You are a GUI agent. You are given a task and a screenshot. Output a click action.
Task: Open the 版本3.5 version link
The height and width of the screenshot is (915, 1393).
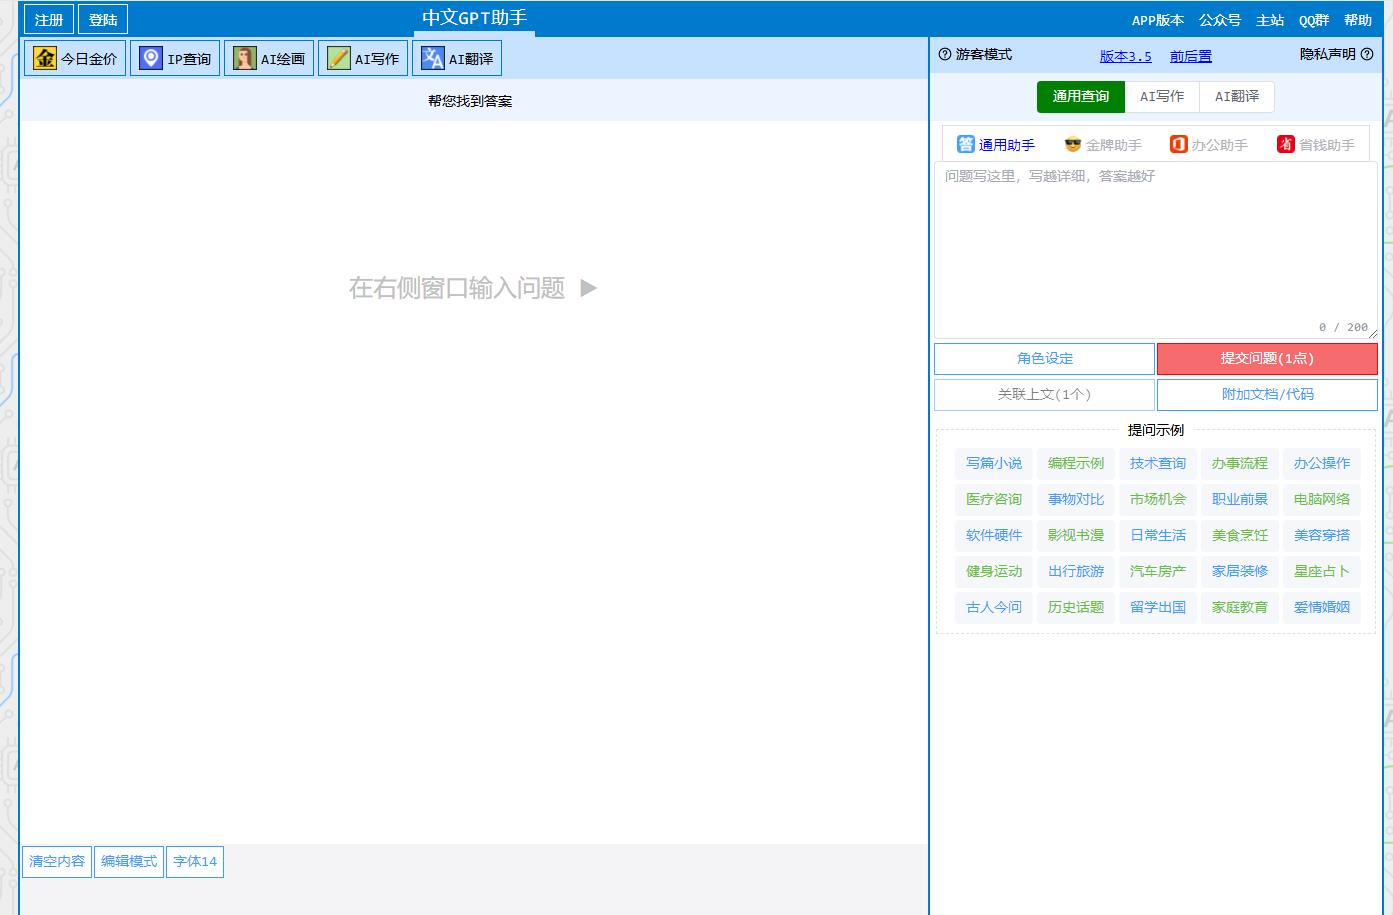click(1125, 57)
